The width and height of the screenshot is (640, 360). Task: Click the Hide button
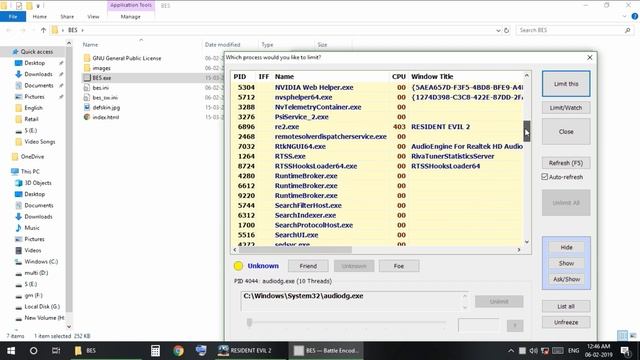(x=566, y=247)
